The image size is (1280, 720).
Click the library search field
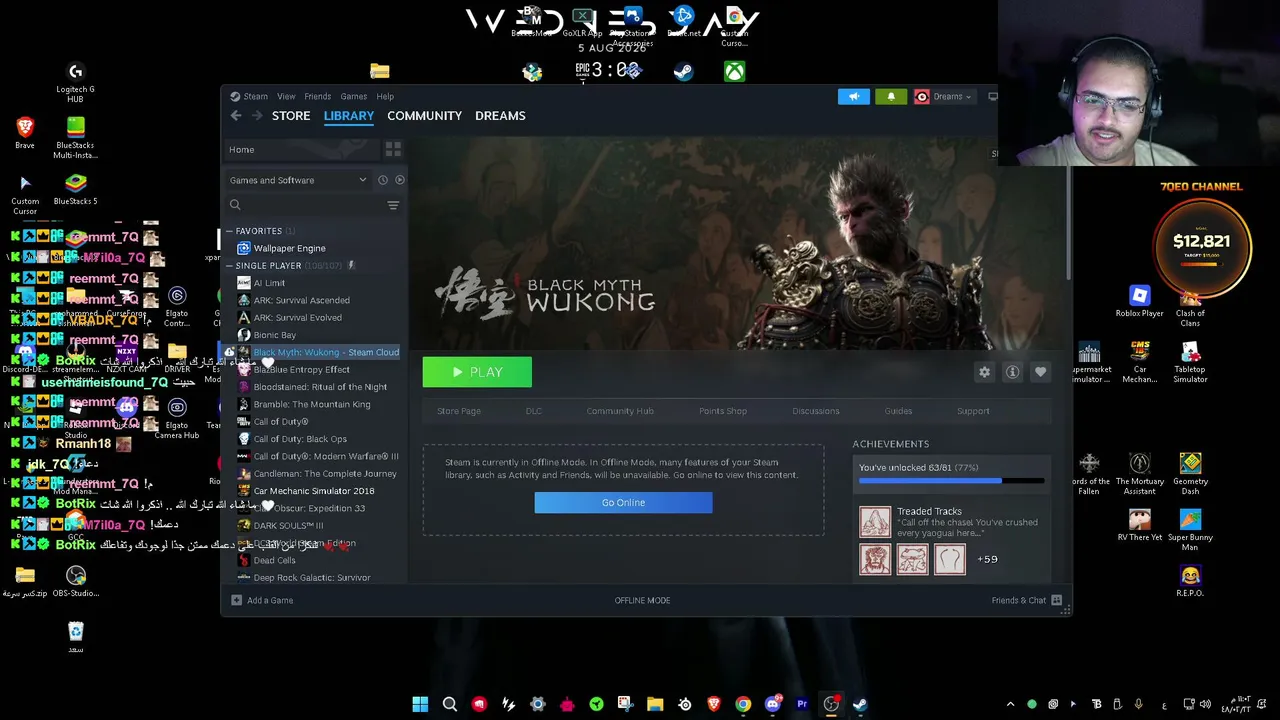pyautogui.click(x=305, y=205)
